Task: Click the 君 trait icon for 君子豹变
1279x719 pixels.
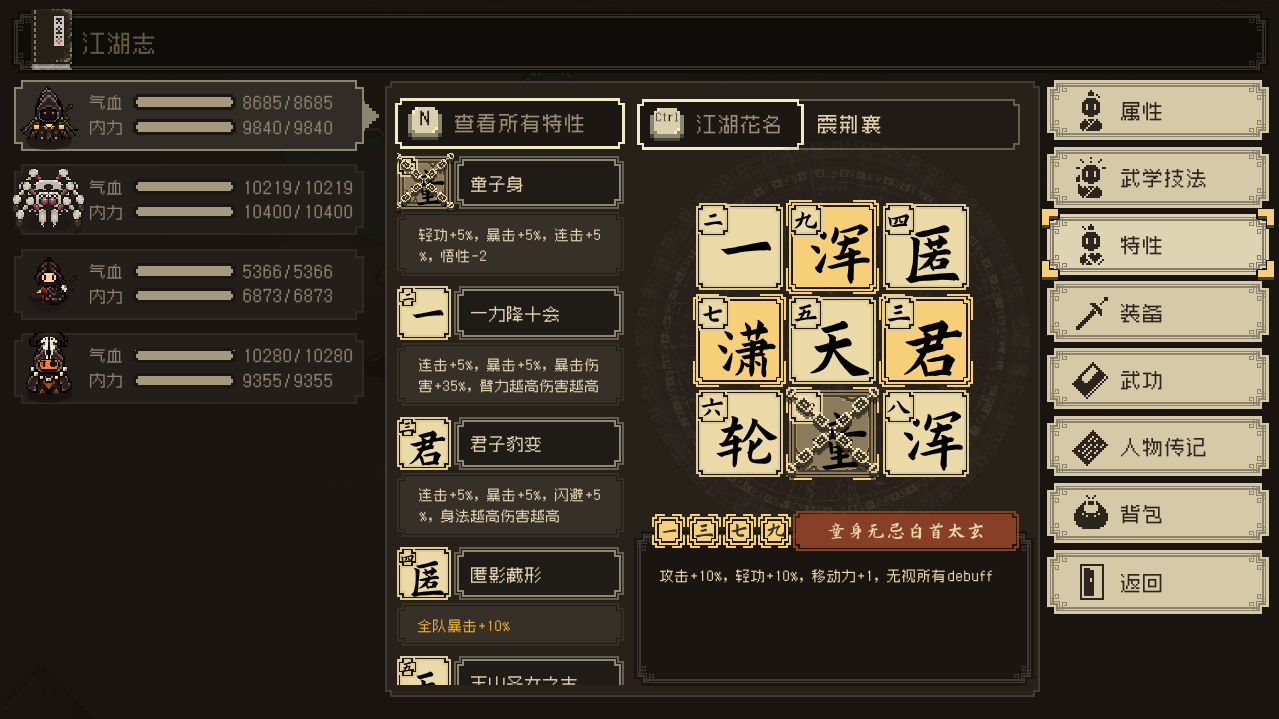Action: pos(425,444)
